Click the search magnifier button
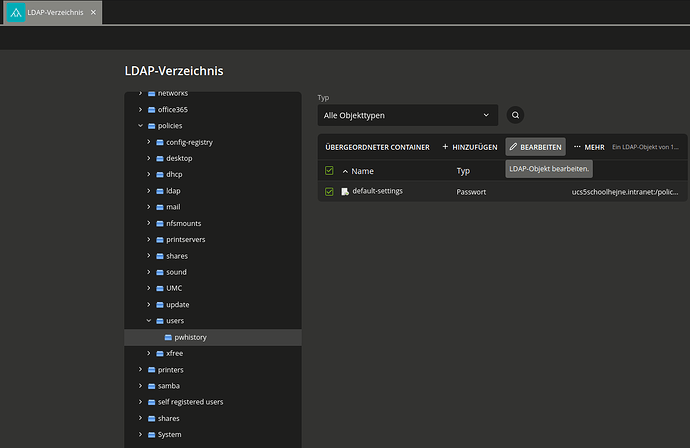The height and width of the screenshot is (448, 690). point(515,115)
